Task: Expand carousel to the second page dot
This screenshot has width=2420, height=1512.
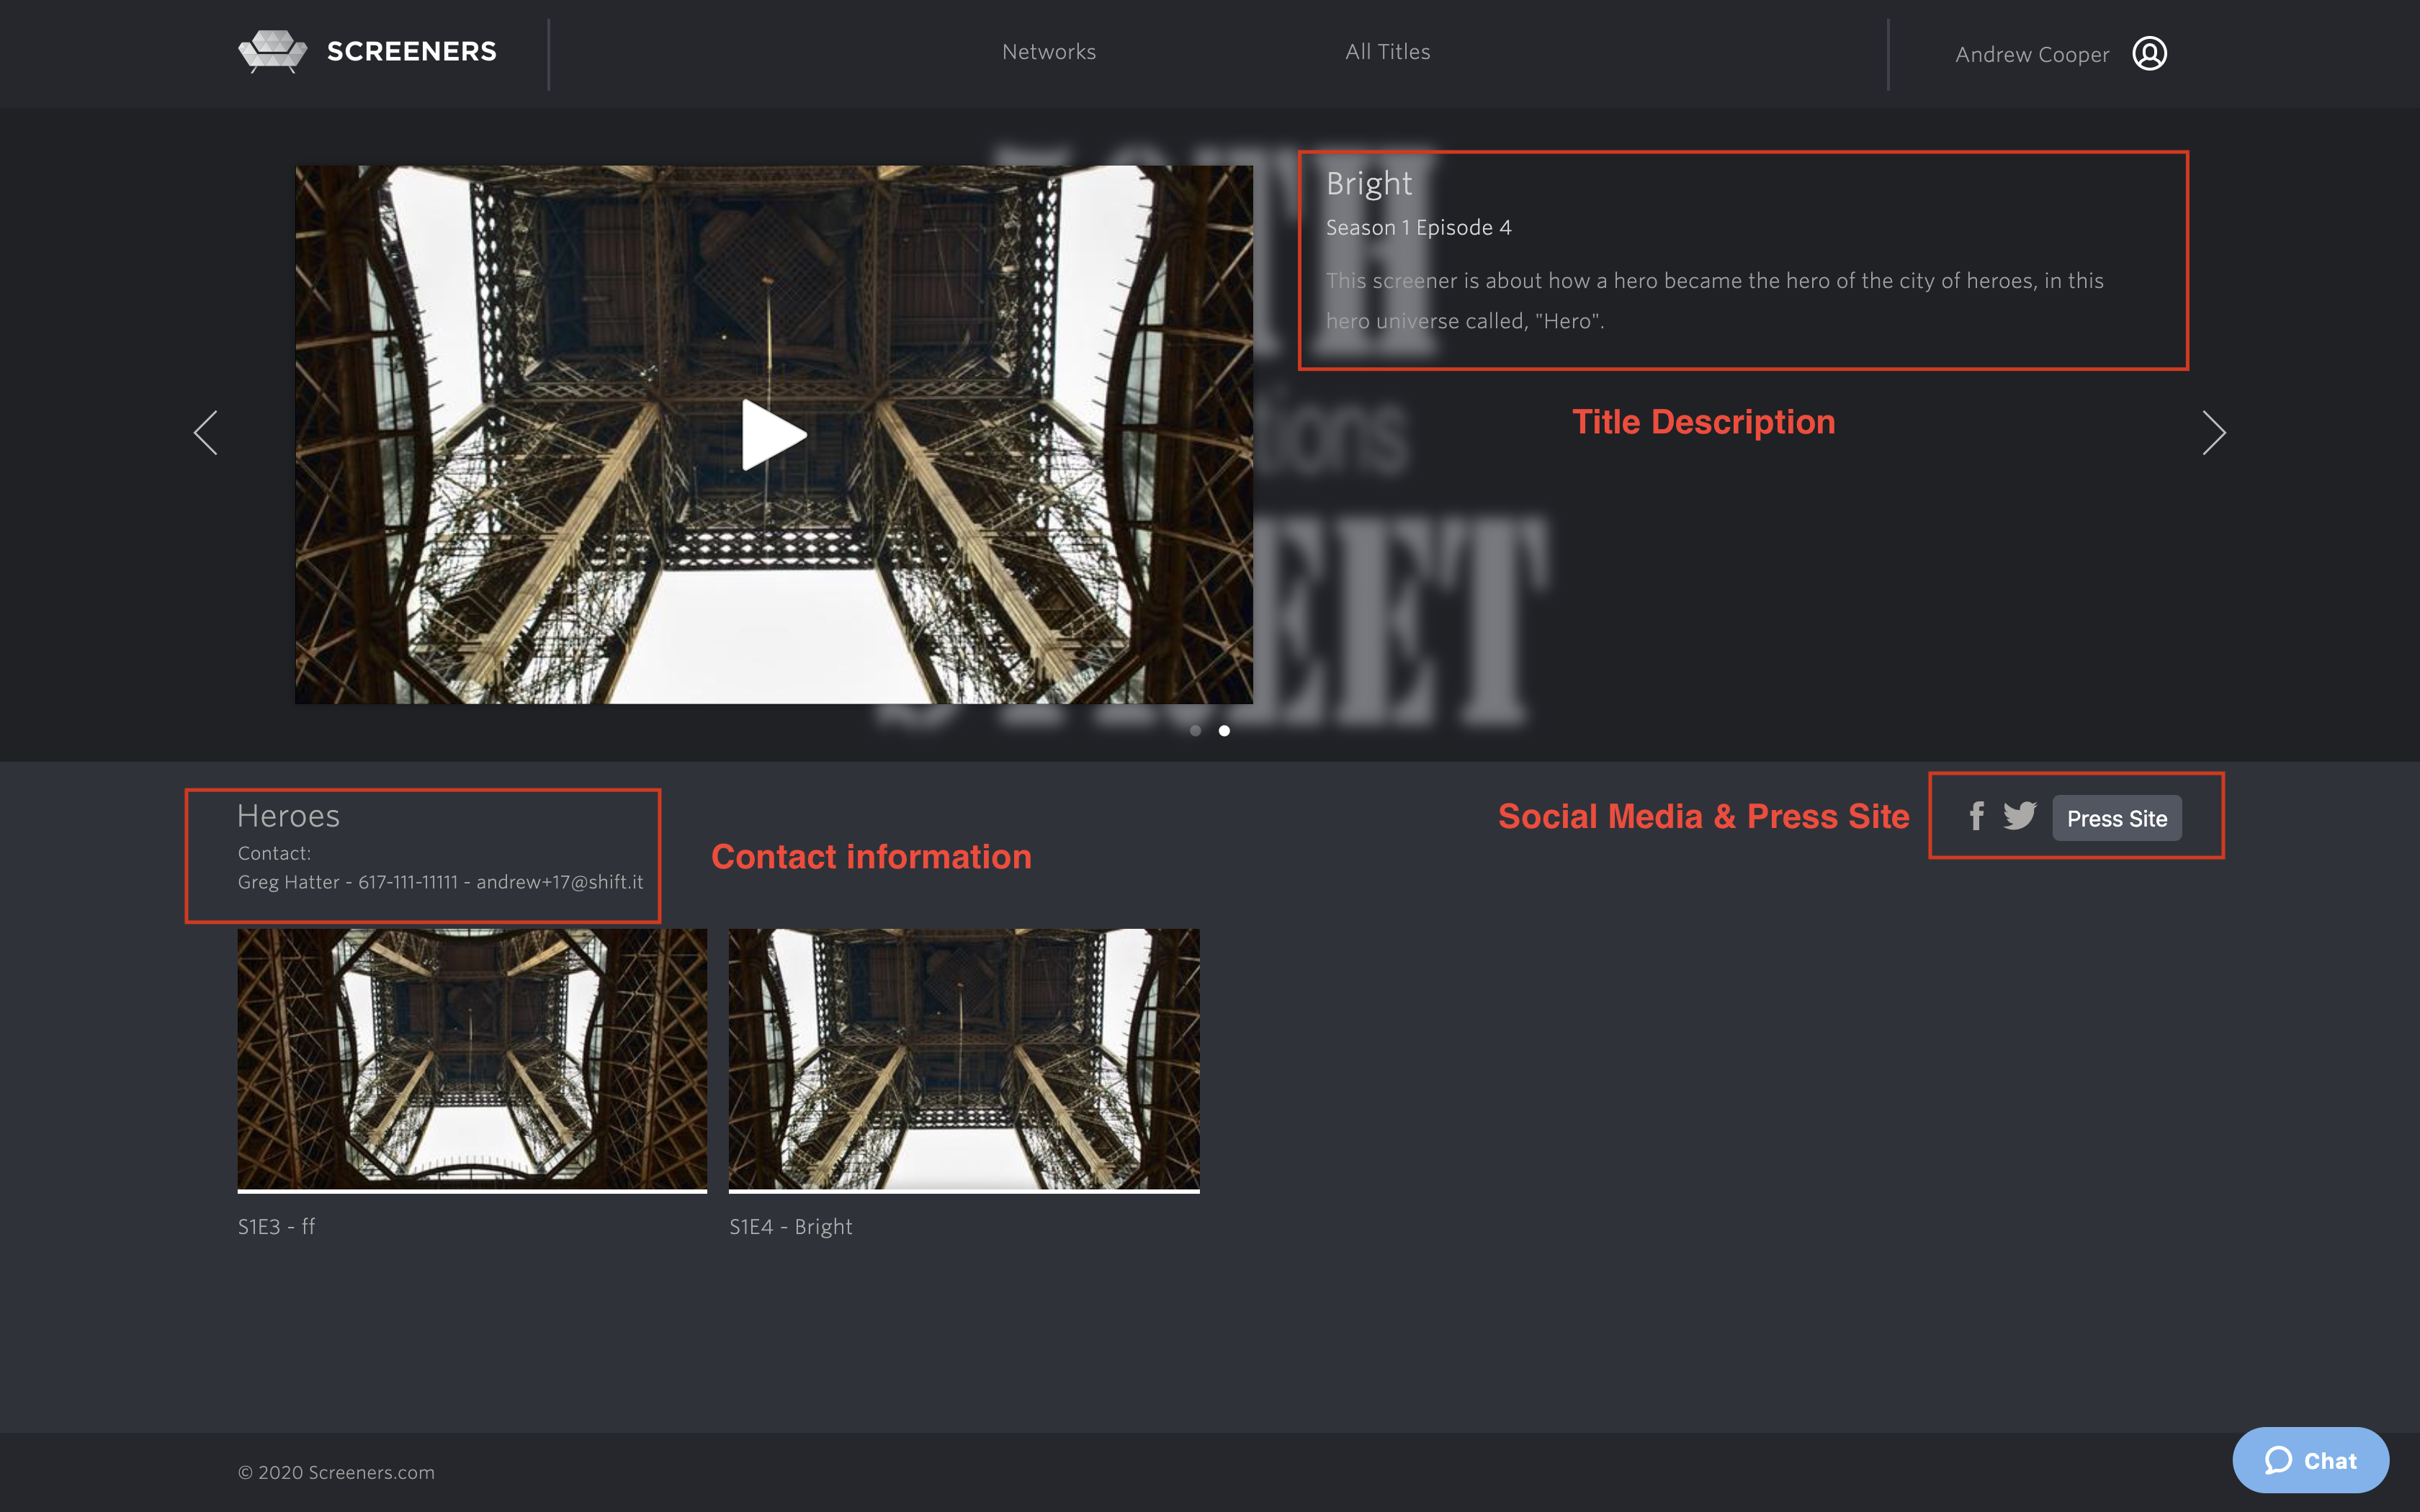Action: 1224,731
